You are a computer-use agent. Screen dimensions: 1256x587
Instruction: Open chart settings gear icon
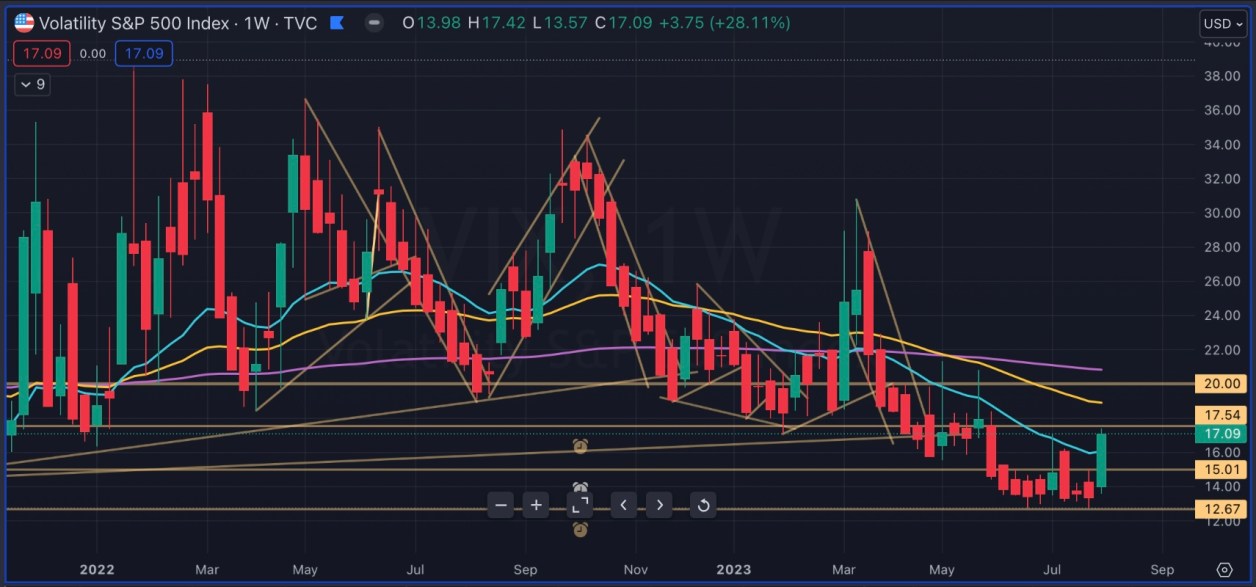(1225, 570)
